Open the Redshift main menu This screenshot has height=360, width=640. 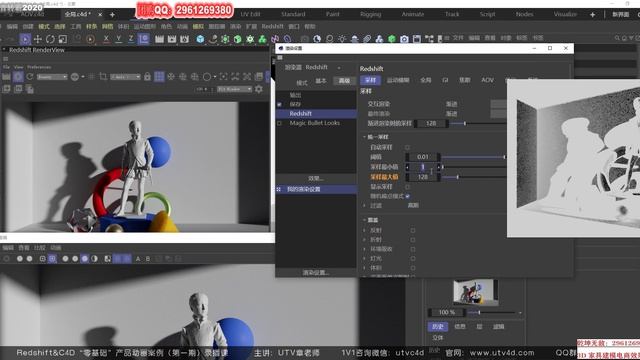(272, 26)
